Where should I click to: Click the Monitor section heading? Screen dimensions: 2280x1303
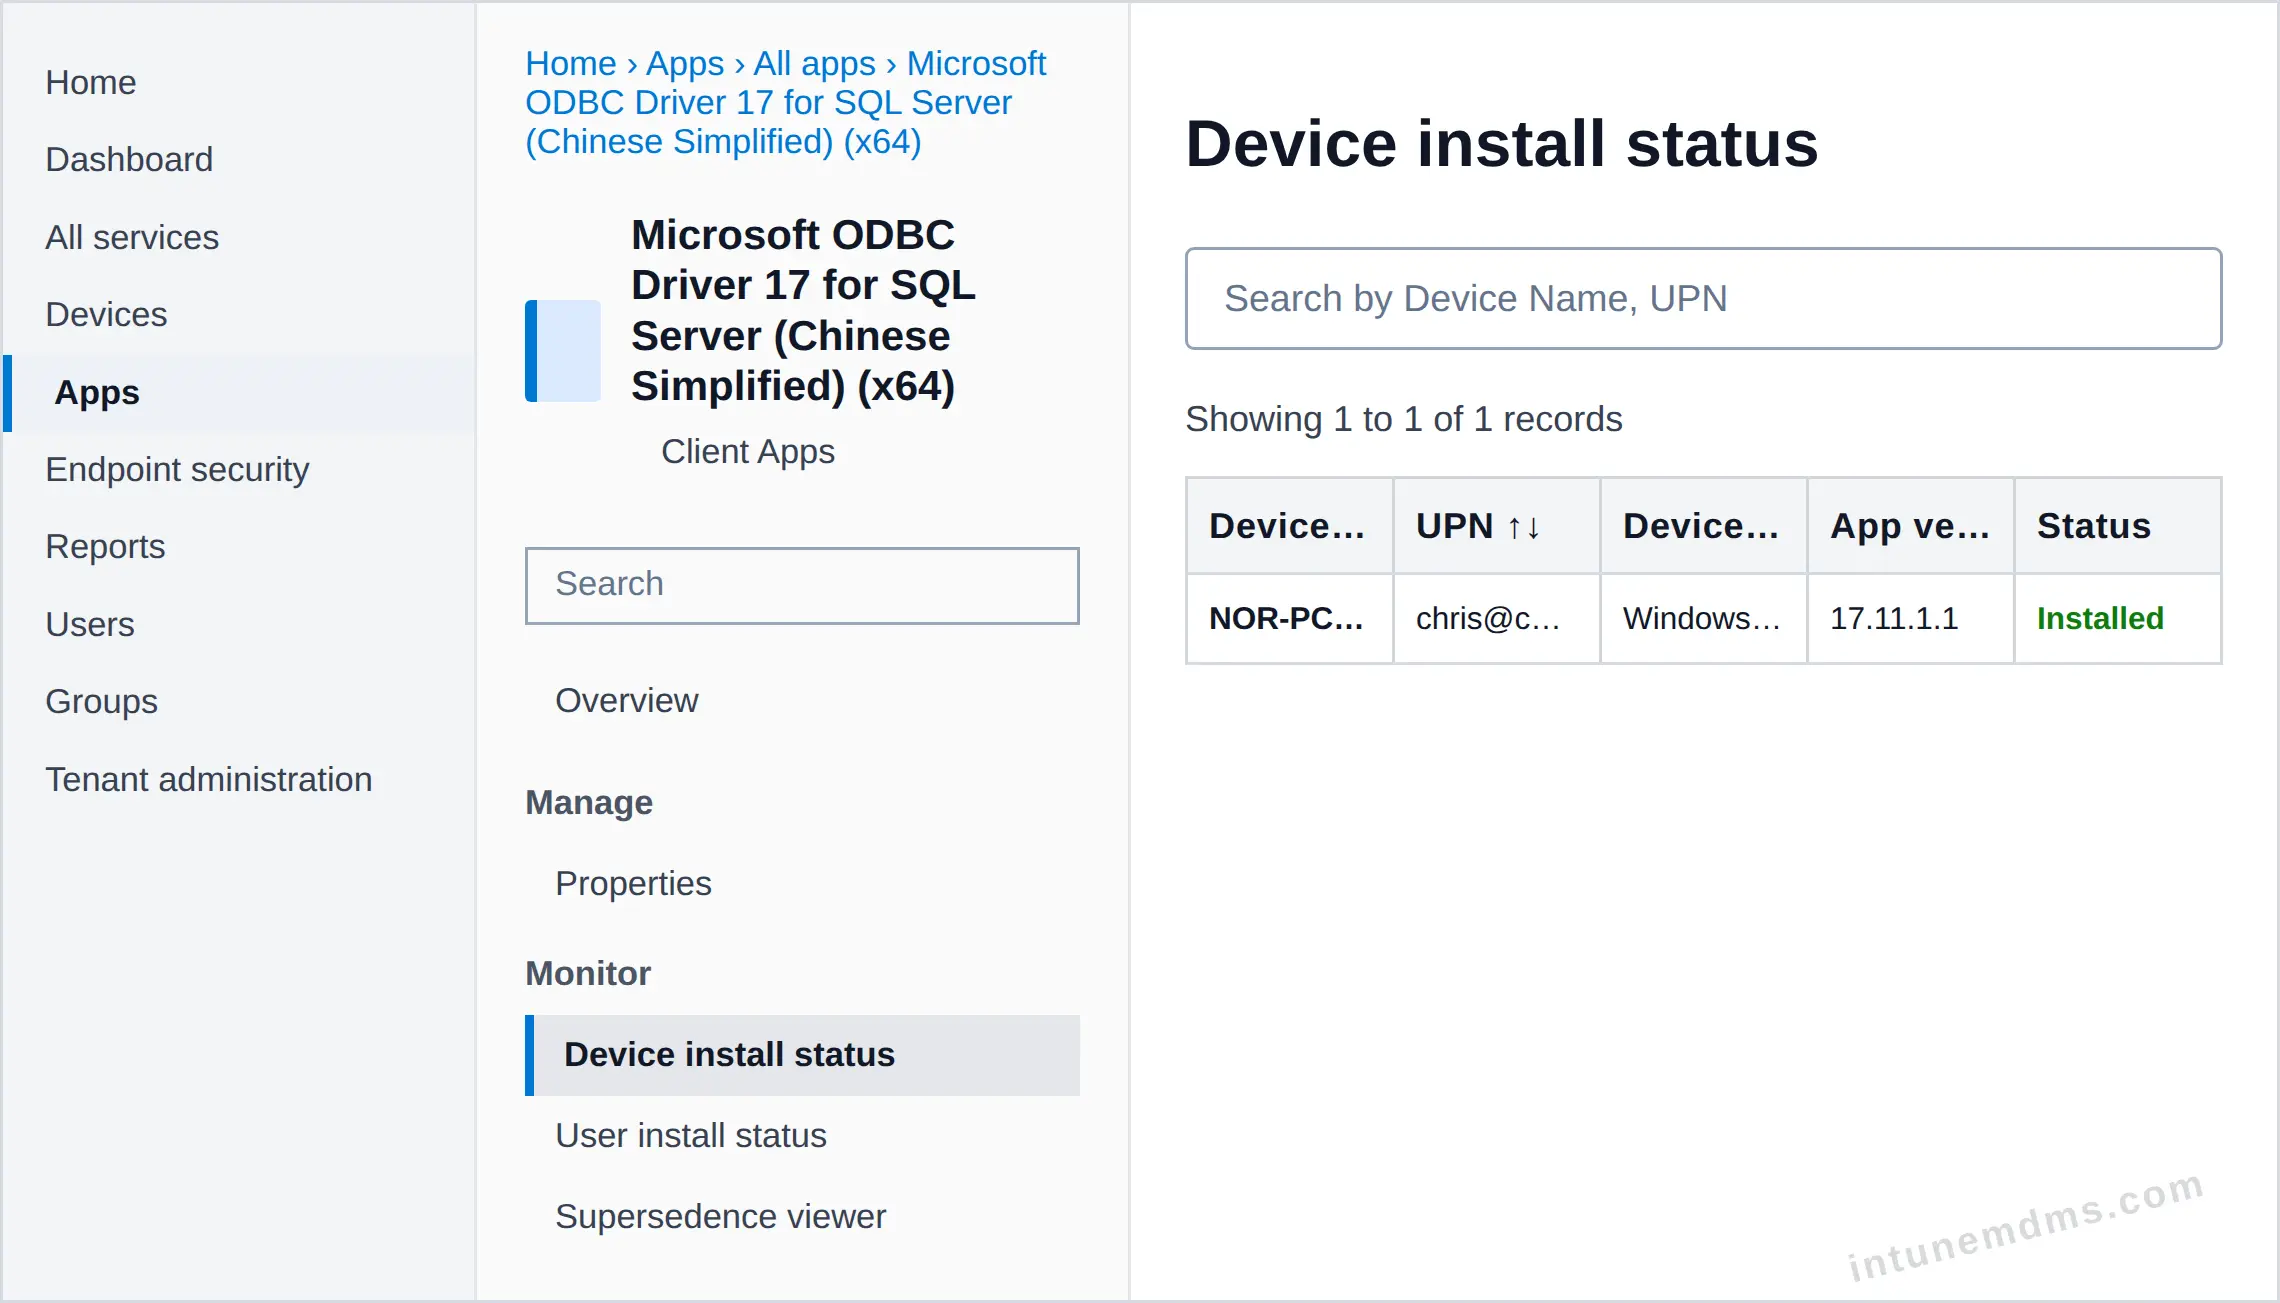tap(588, 973)
